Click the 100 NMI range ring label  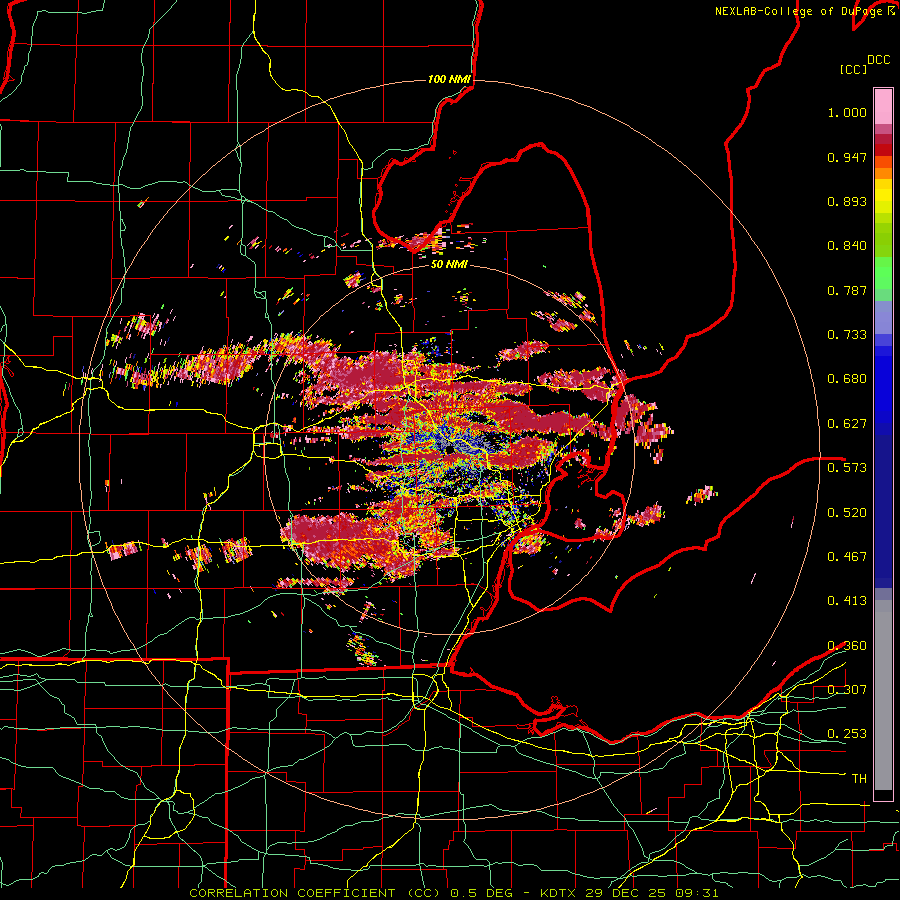449,79
